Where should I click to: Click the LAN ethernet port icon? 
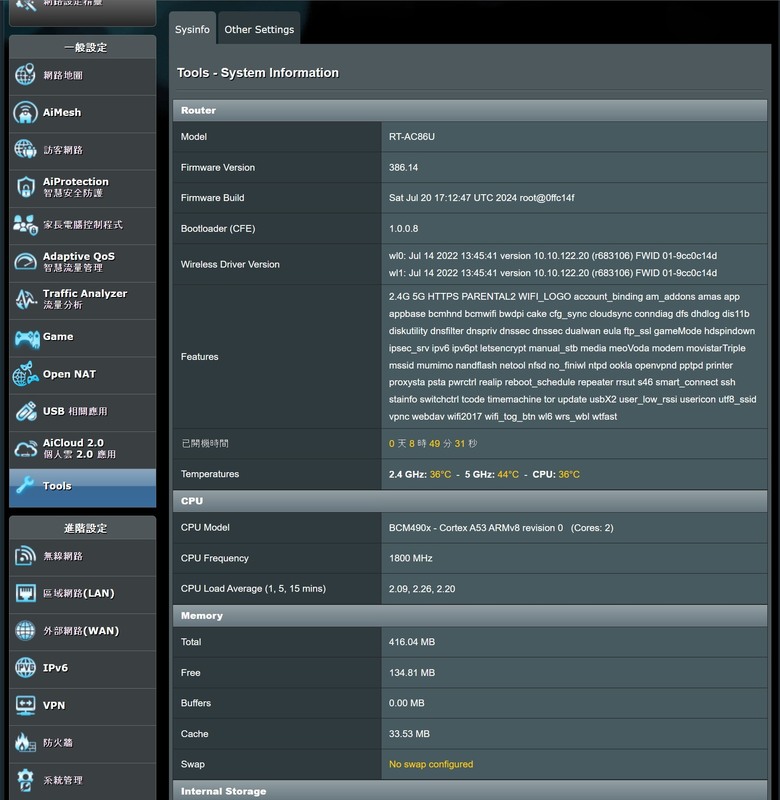[26, 593]
